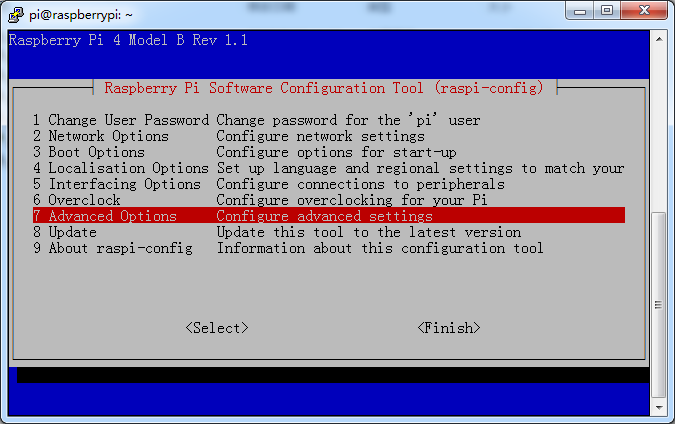The height and width of the screenshot is (424, 675).
Task: Click the PuTTY icon in the title bar
Action: (15, 15)
